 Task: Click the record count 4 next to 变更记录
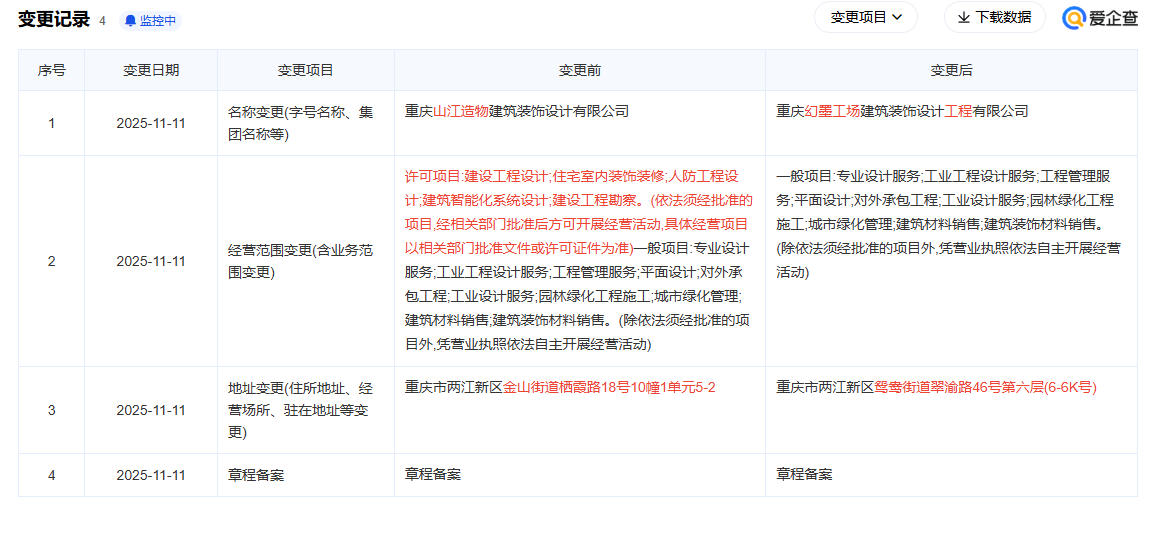[x=102, y=21]
